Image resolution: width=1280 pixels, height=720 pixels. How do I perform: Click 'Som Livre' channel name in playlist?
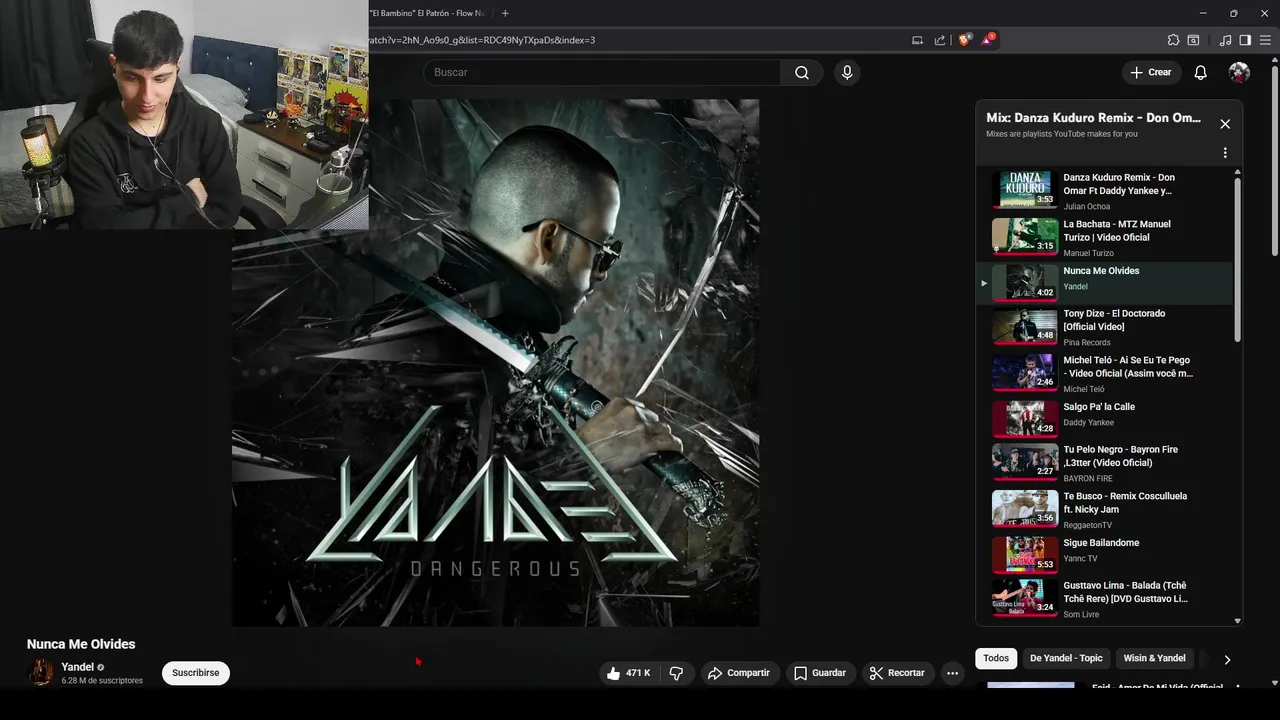point(1081,615)
